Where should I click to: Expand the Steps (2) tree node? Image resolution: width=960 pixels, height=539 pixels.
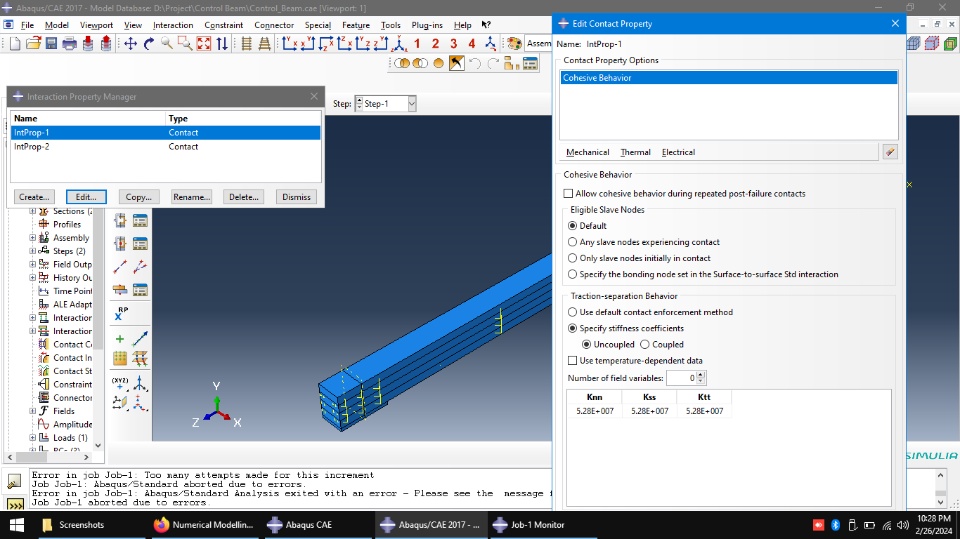click(32, 251)
